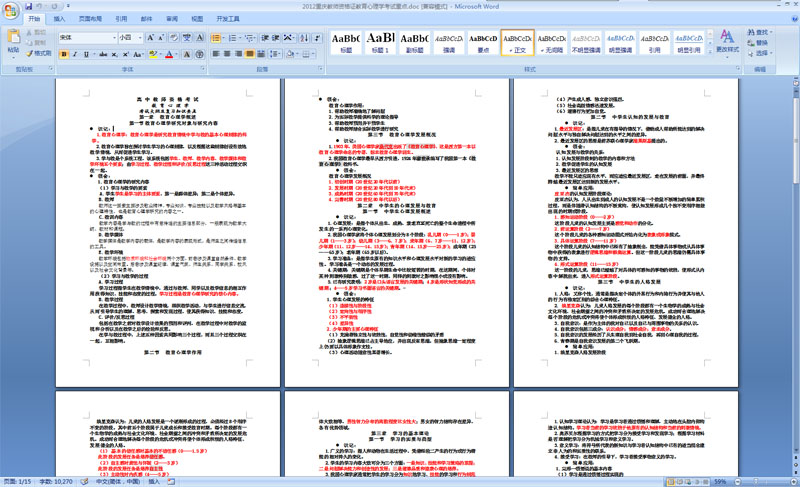Click the Undo arrow icon

[40, 7]
